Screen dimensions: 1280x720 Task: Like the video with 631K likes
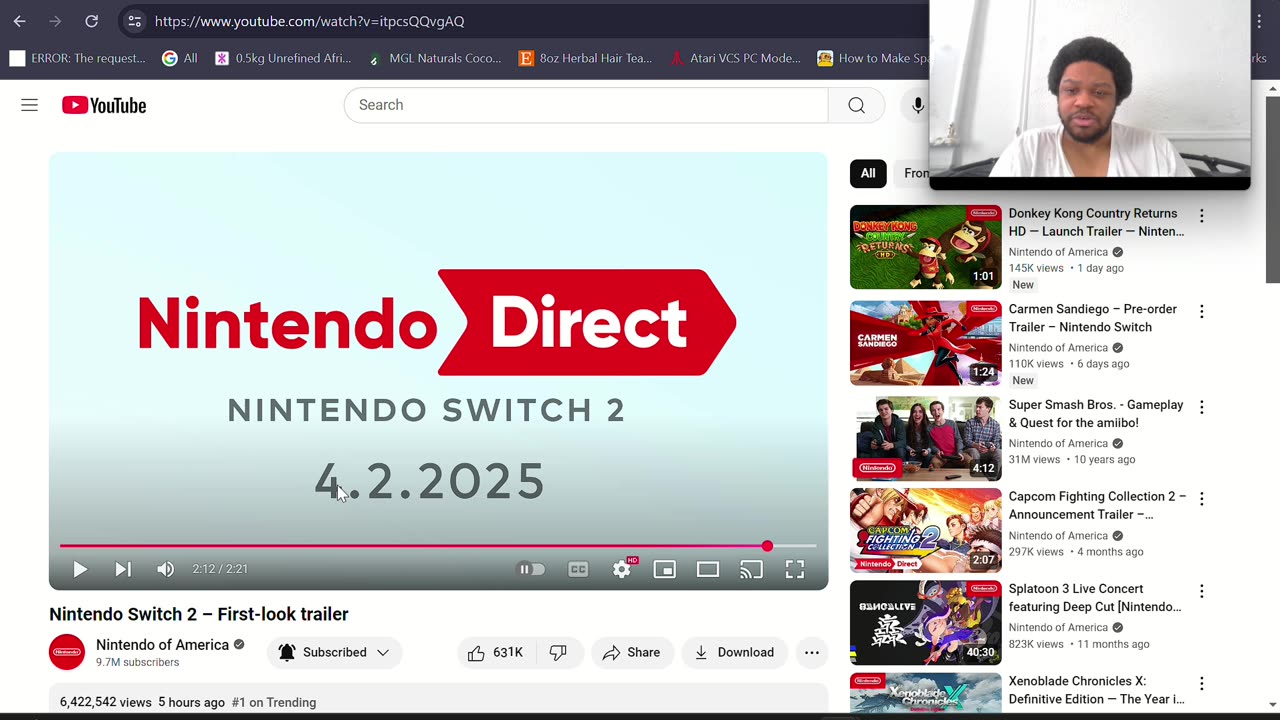coord(496,652)
